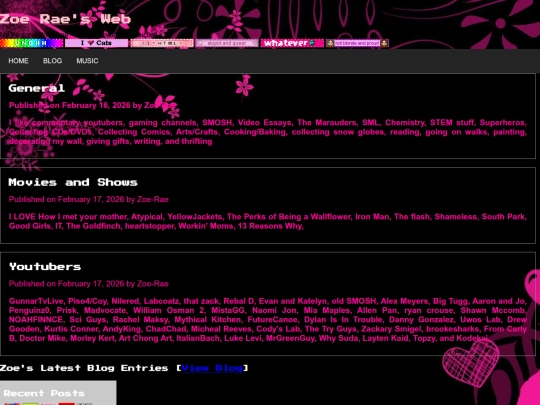
Task: Click the publish date under Youtubers
Action: [x=89, y=284]
